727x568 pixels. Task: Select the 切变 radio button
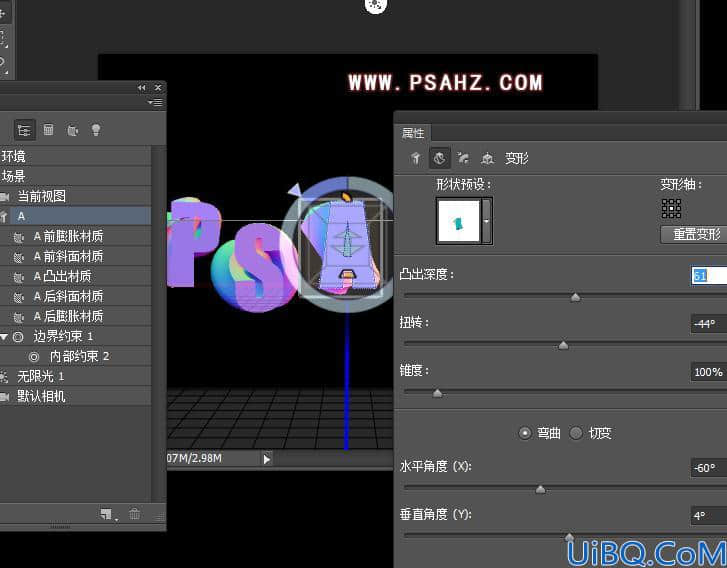point(576,433)
